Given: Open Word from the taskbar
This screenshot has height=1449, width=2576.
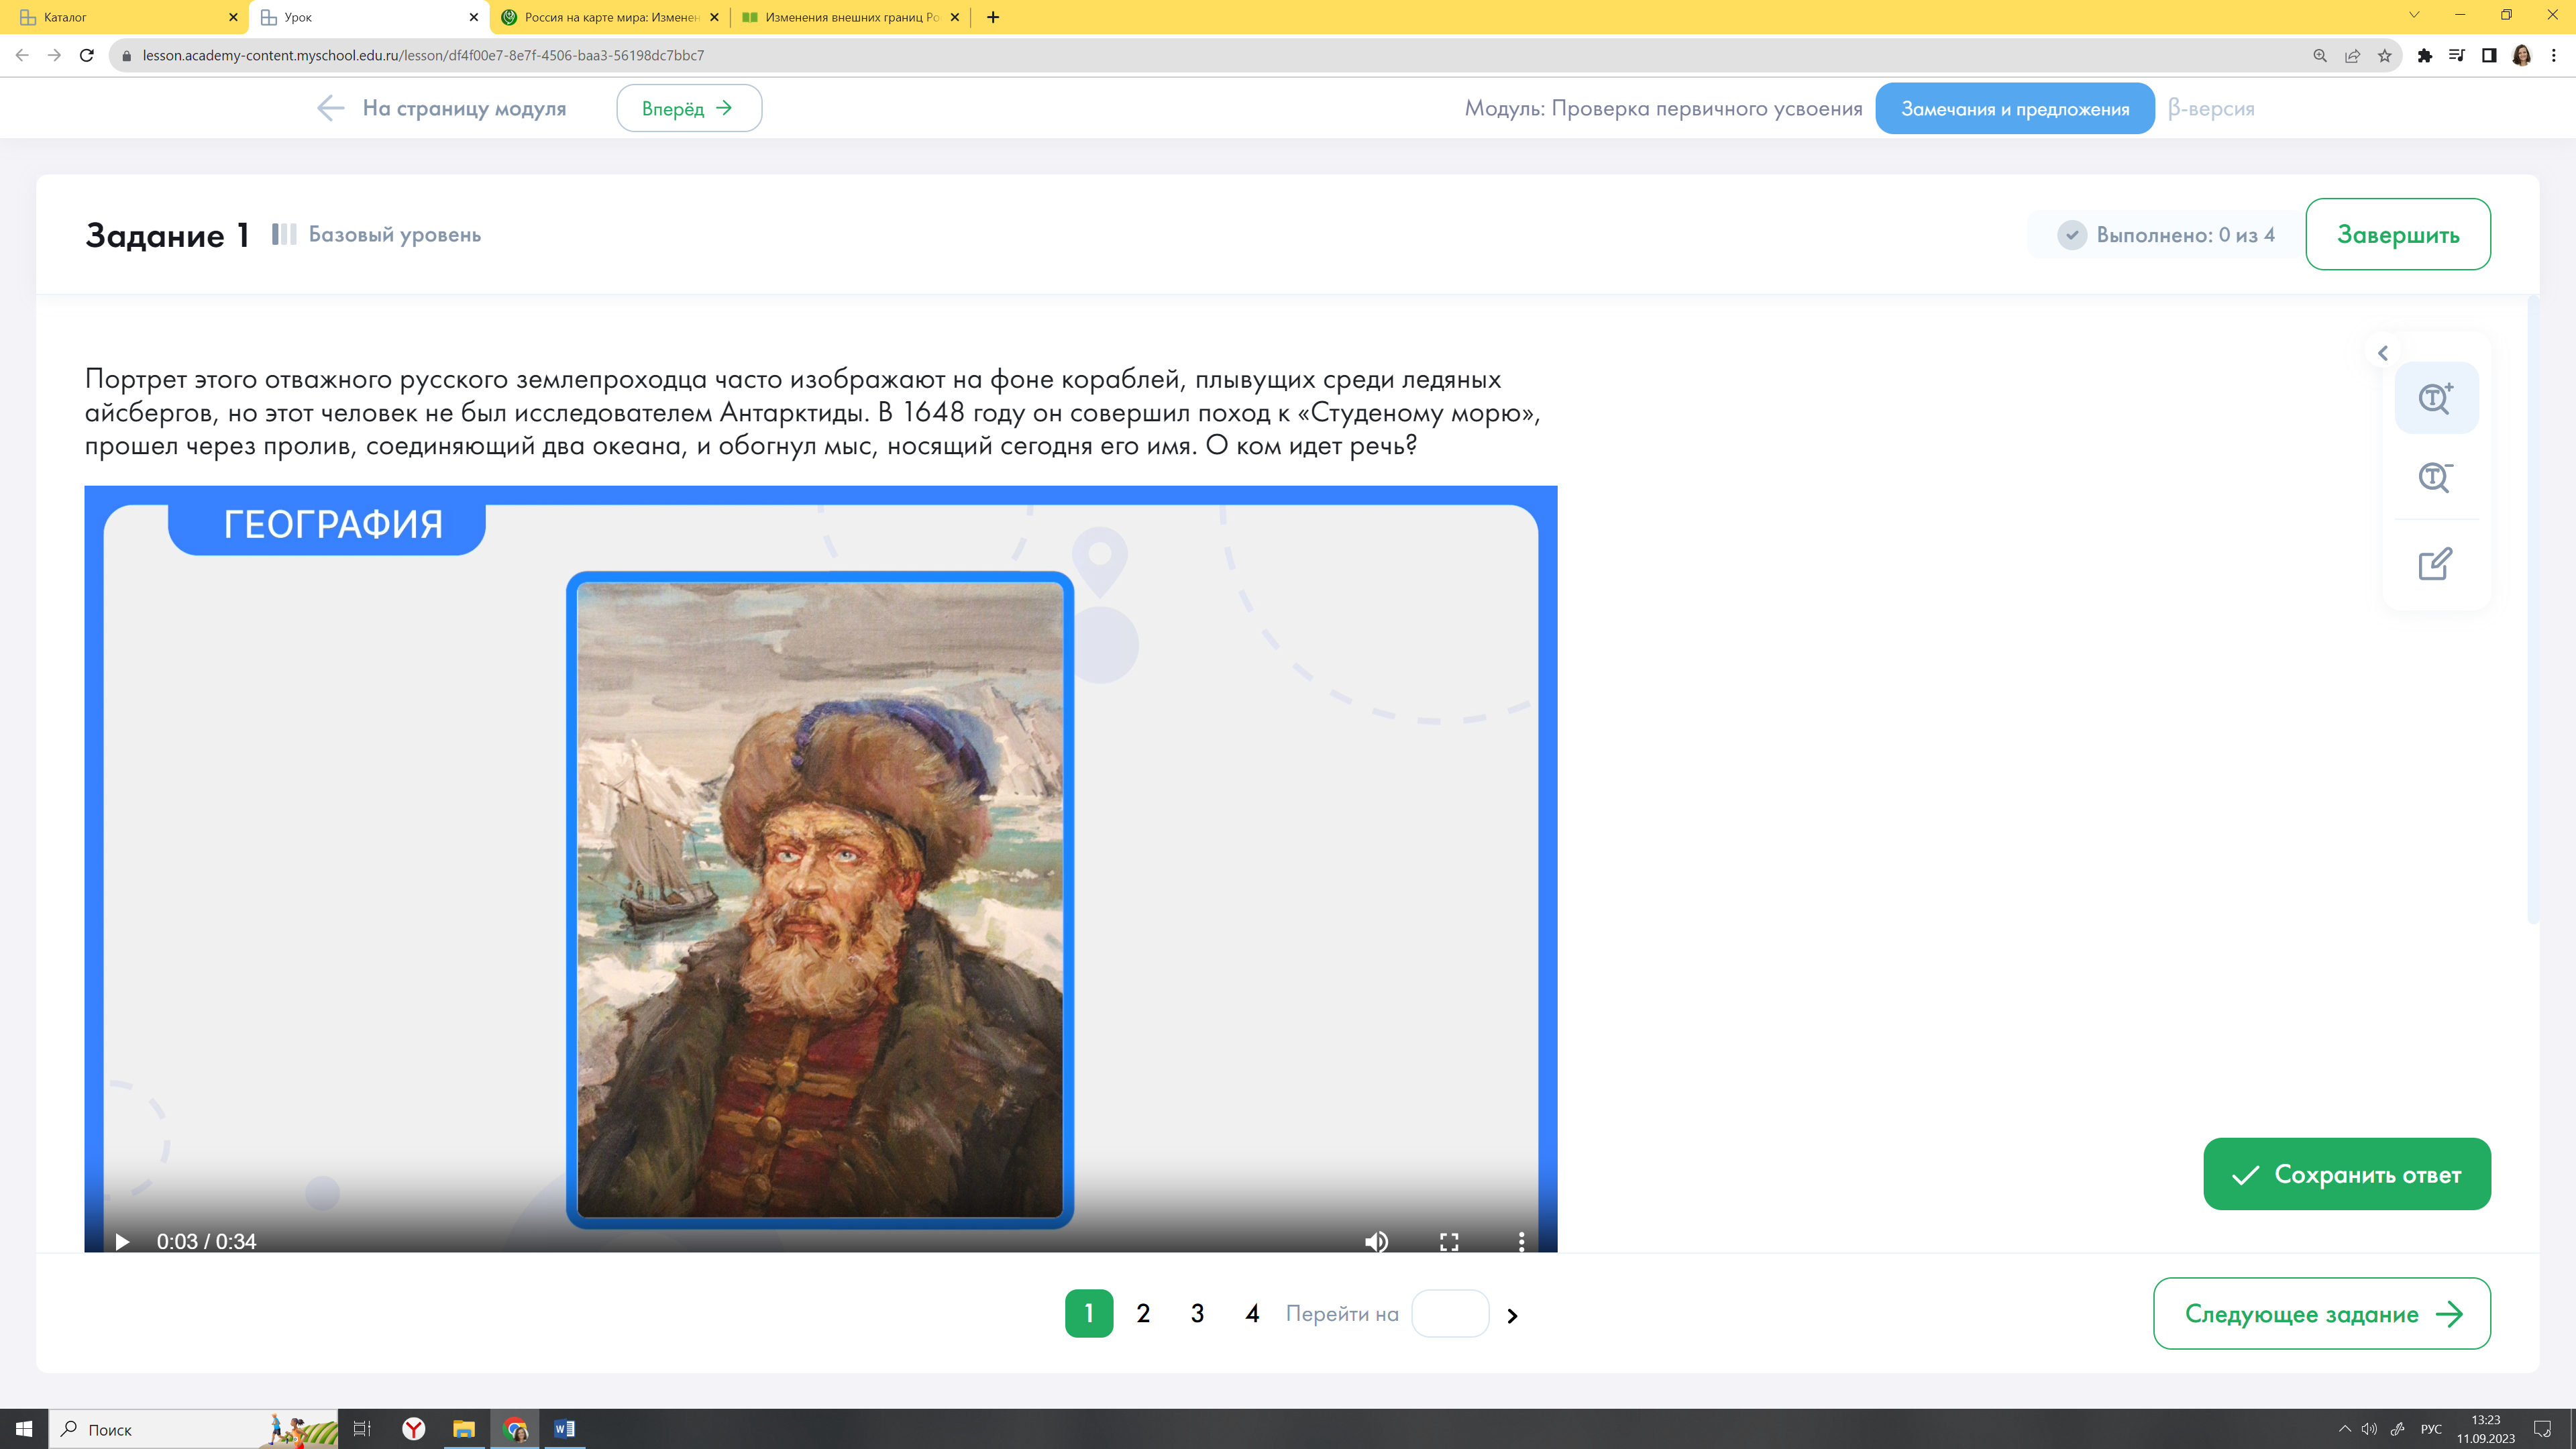Looking at the screenshot, I should coord(564,1429).
